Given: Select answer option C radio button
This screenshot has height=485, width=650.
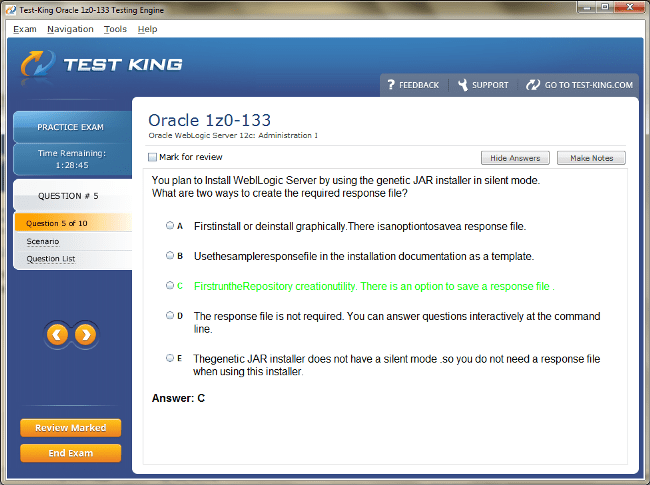Looking at the screenshot, I should 170,285.
